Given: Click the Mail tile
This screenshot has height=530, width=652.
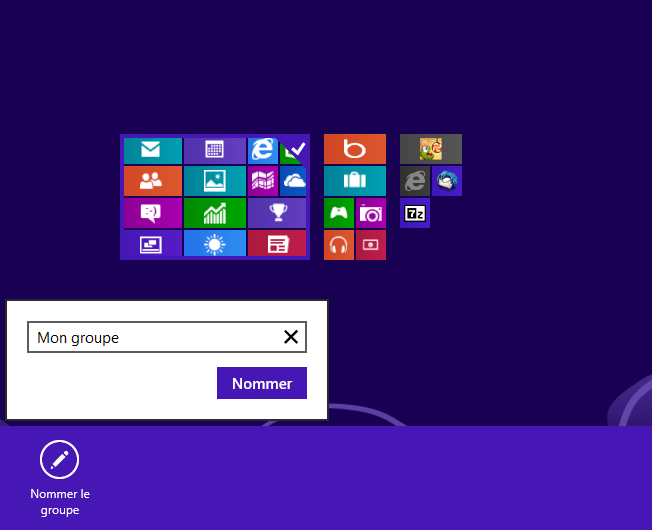Looking at the screenshot, I should 153,150.
